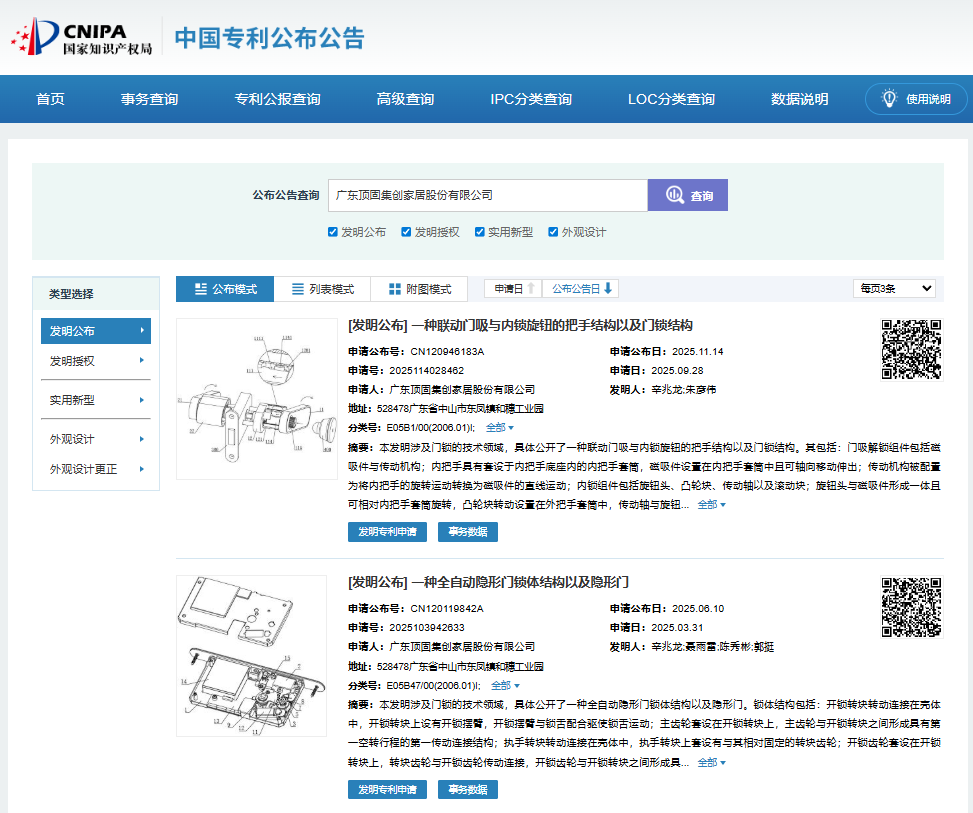Select 发明授权 in the type sidebar
Image resolution: width=973 pixels, height=813 pixels.
pyautogui.click(x=96, y=361)
